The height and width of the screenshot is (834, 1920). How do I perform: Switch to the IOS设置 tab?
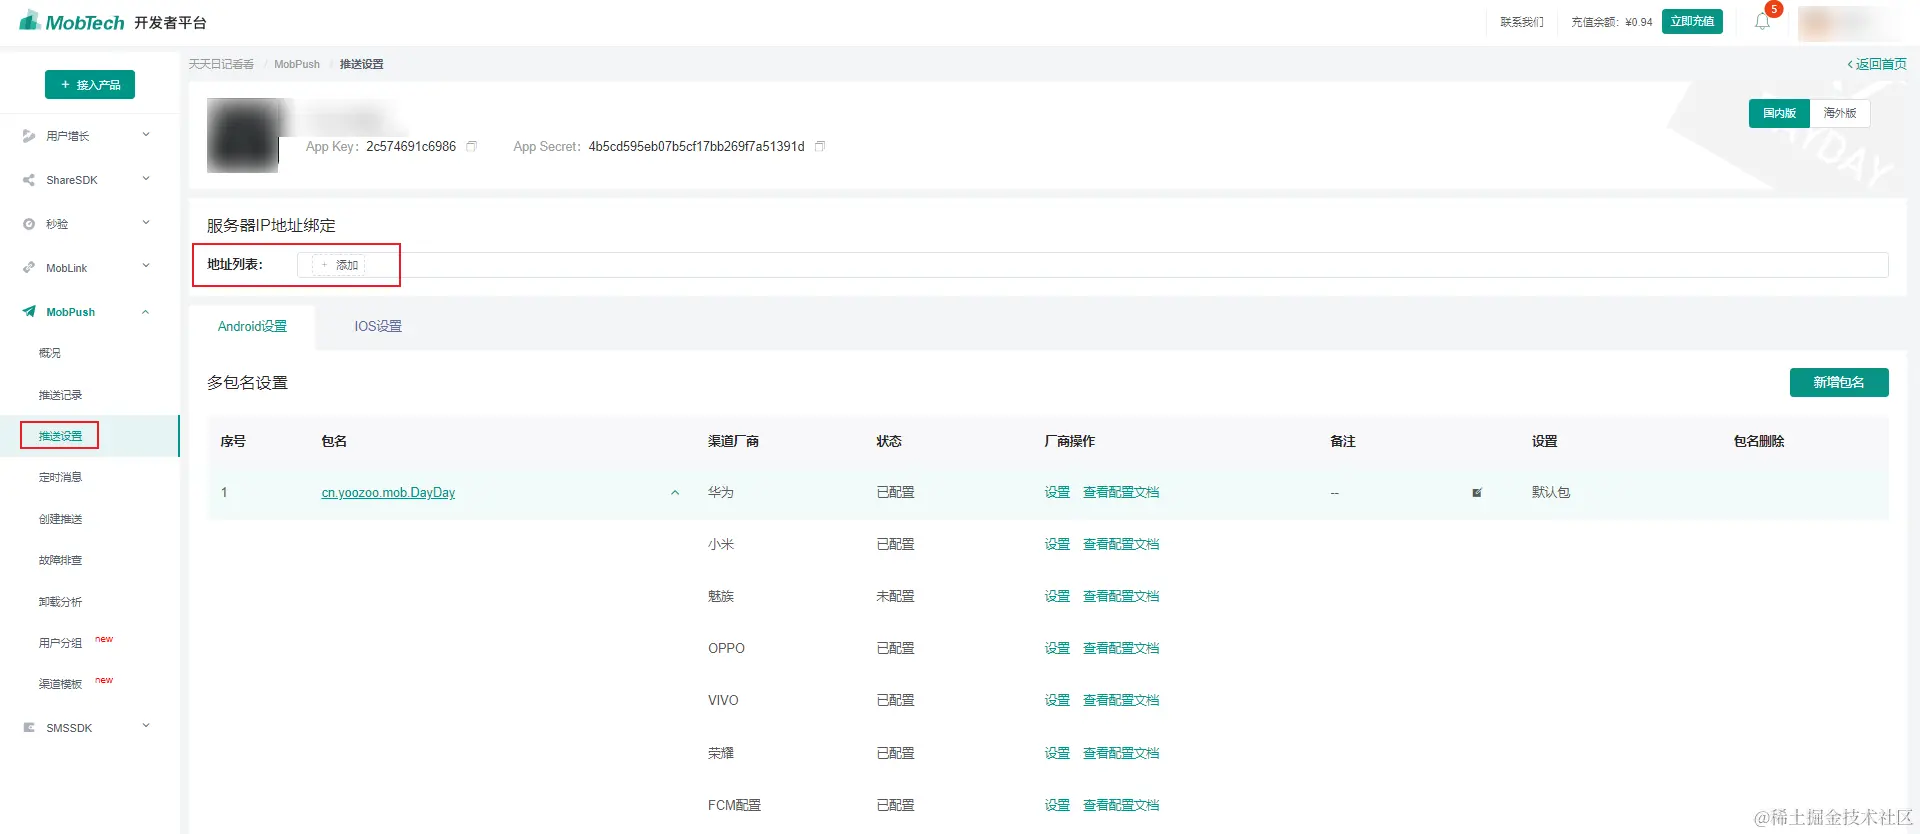[x=378, y=327]
